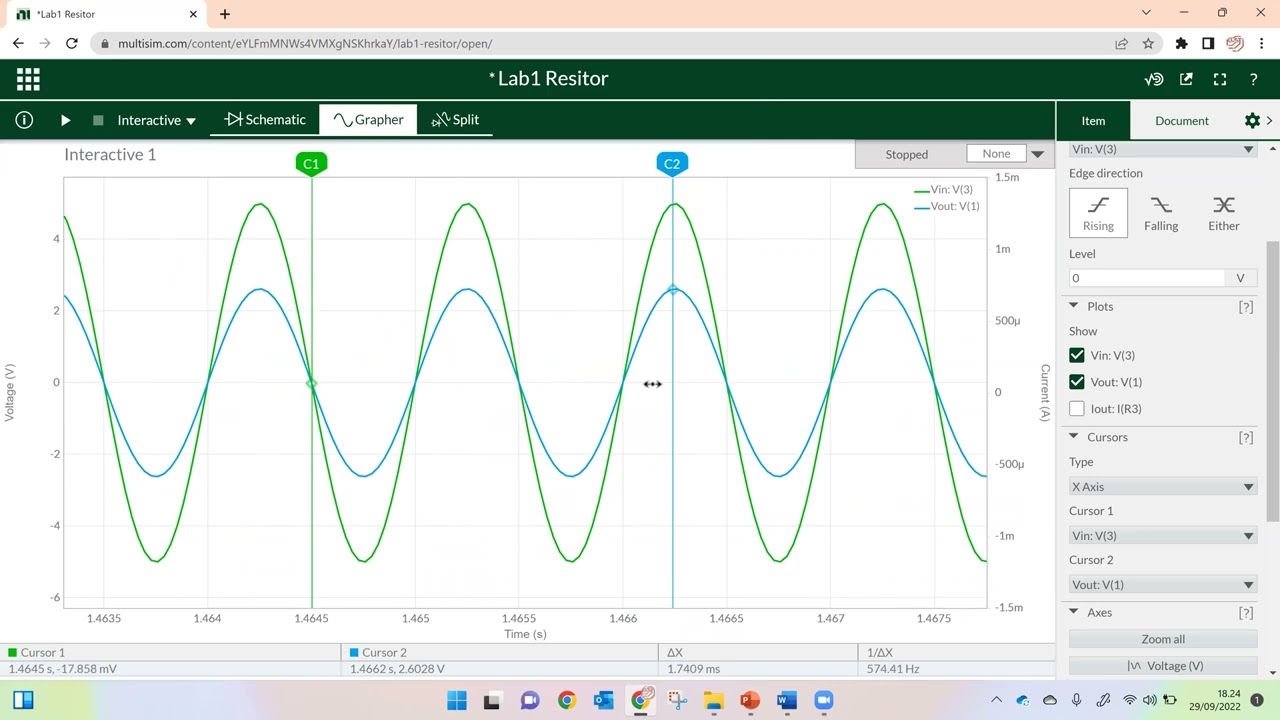Switch to the Grapher view

point(368,119)
